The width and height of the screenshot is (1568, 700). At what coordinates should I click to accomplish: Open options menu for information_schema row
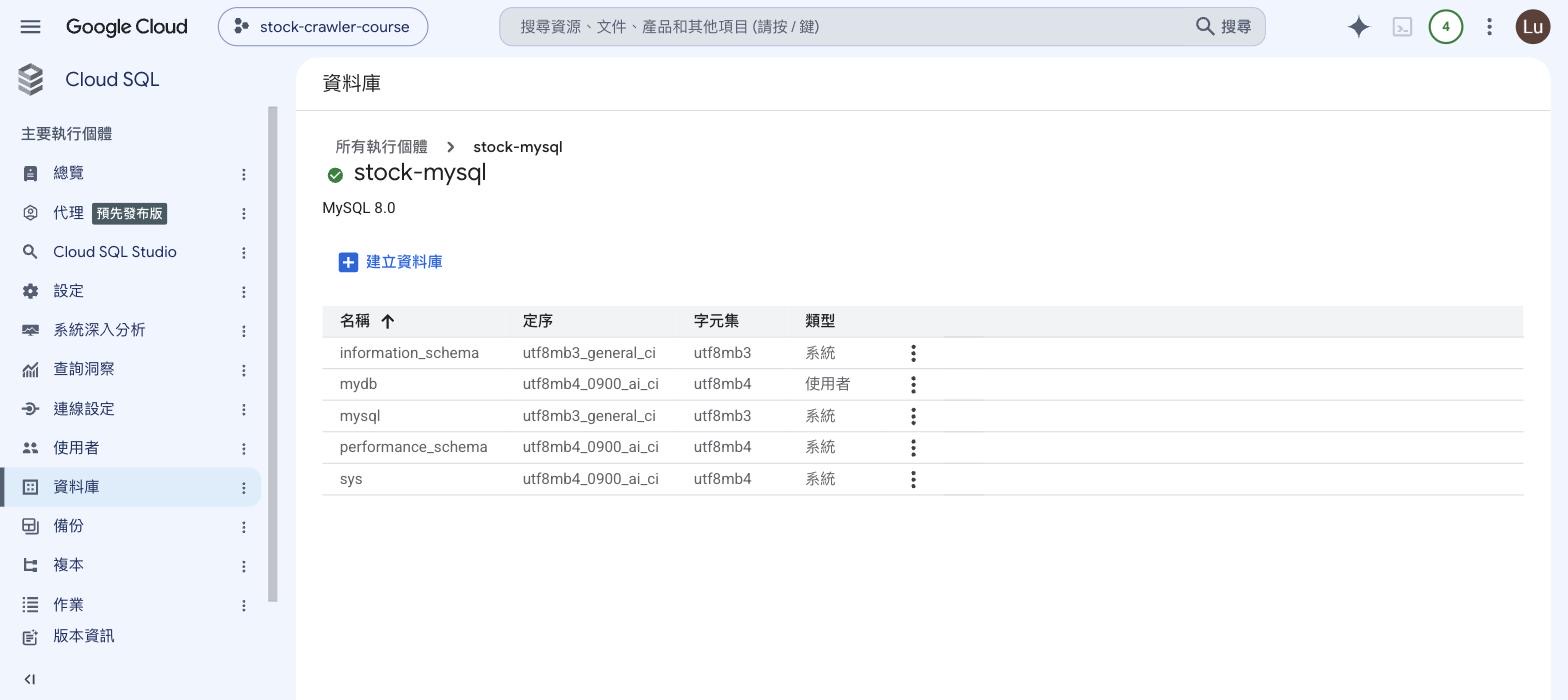pos(913,353)
